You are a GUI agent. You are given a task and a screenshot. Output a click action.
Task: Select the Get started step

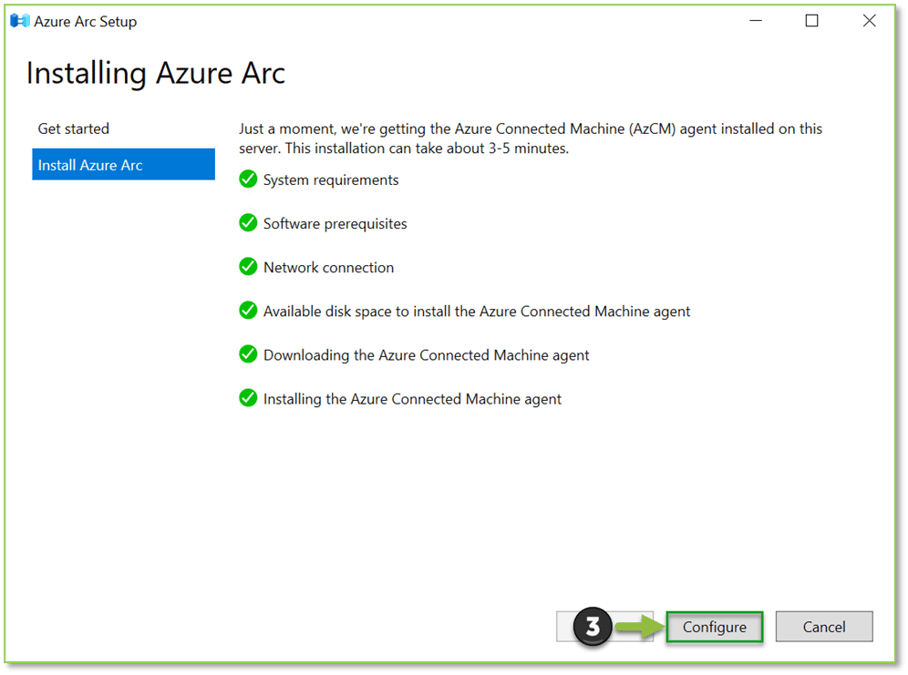[74, 128]
